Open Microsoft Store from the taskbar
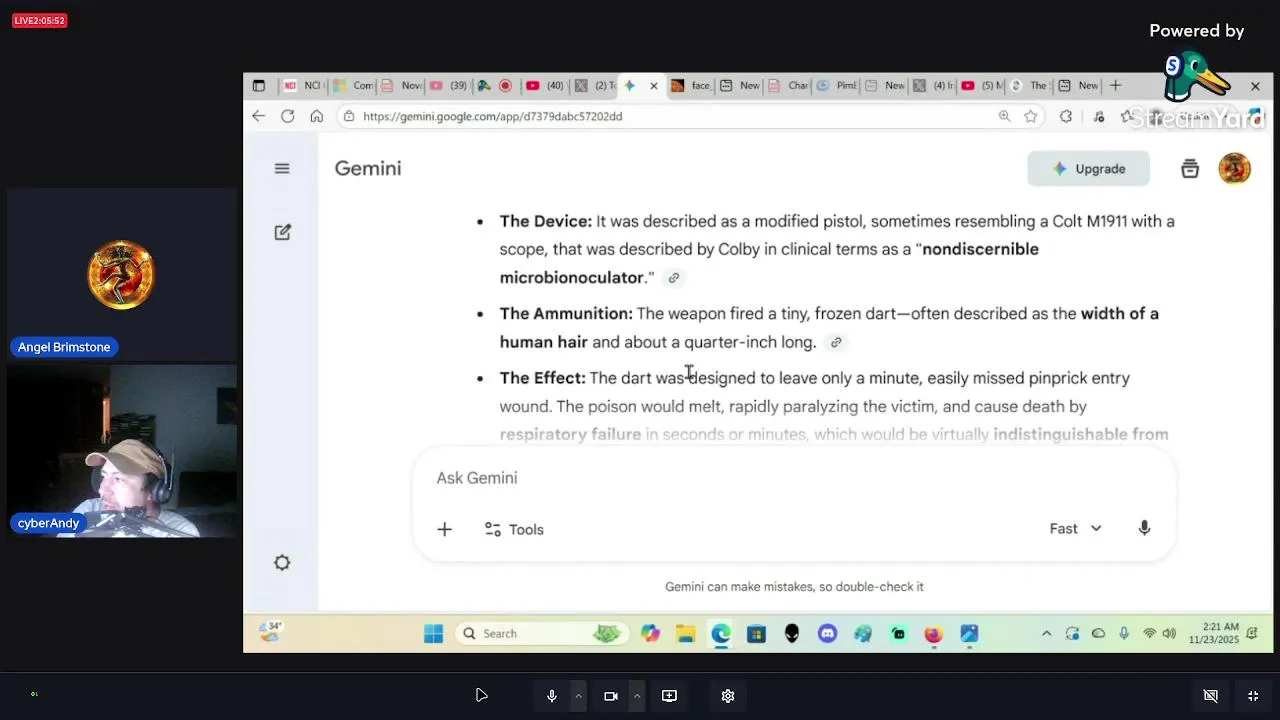Screen dimensions: 1280x720 click(x=756, y=634)
